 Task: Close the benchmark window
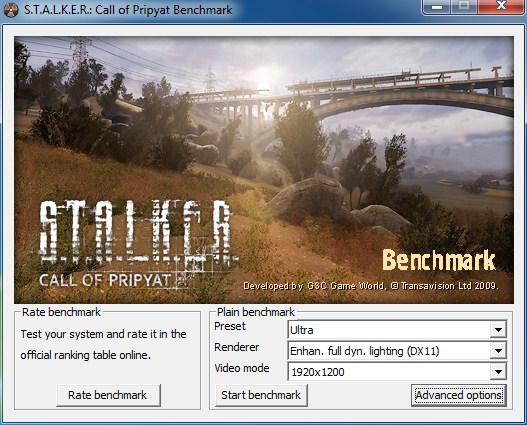click(x=501, y=6)
